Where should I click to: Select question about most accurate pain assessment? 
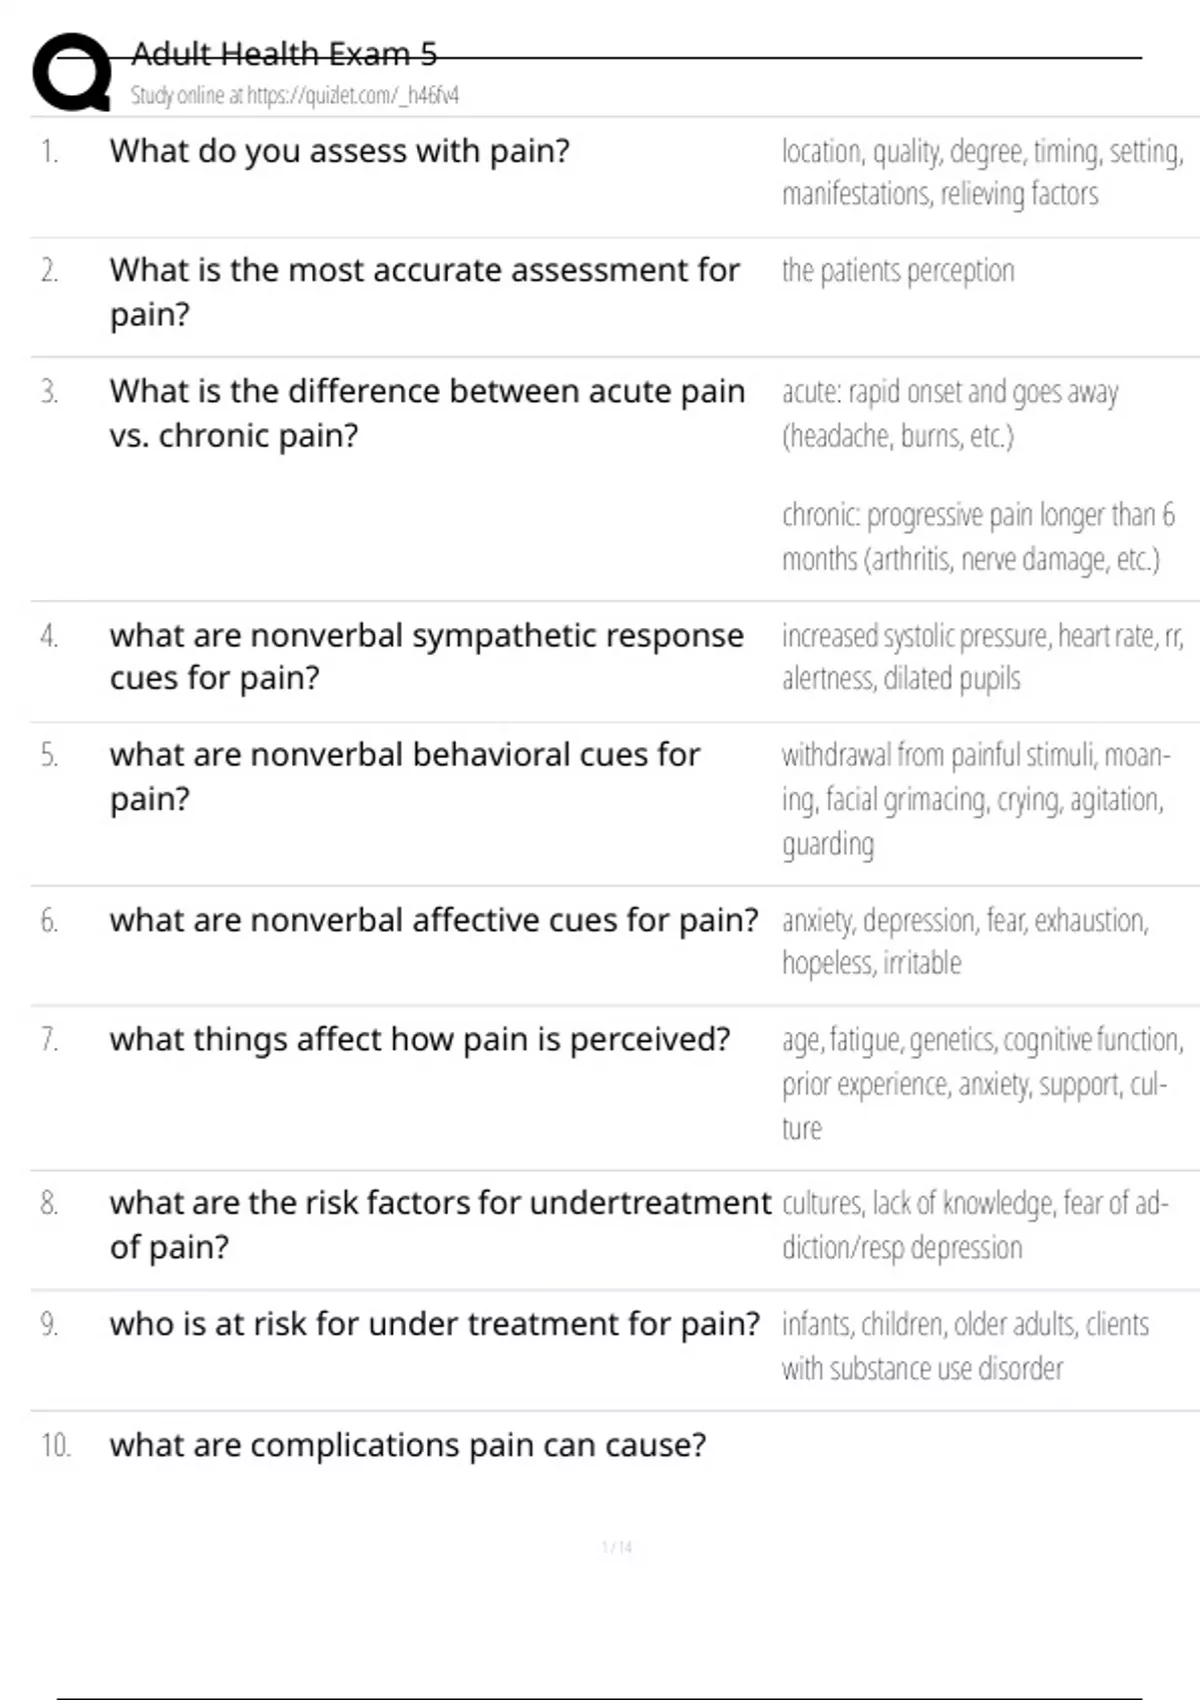click(424, 292)
